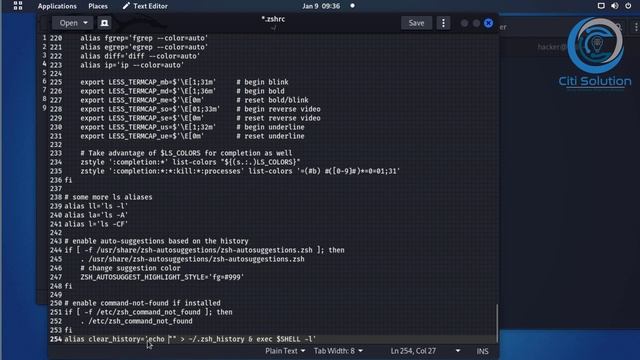Image resolution: width=640 pixels, height=360 pixels.
Task: Open the Activities grid icon in top bar
Action: 18,6
